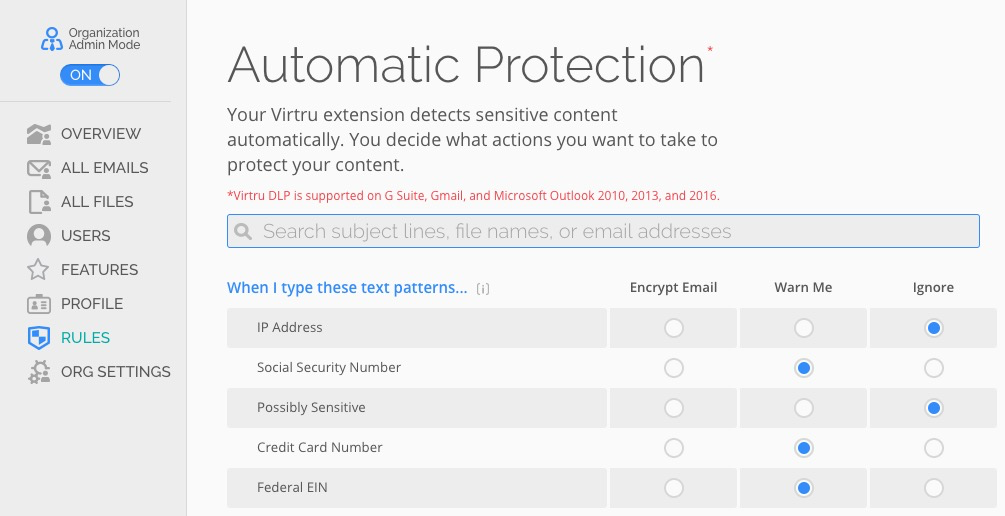
Task: Turn off Organization Admin Mode switch
Action: (x=90, y=75)
